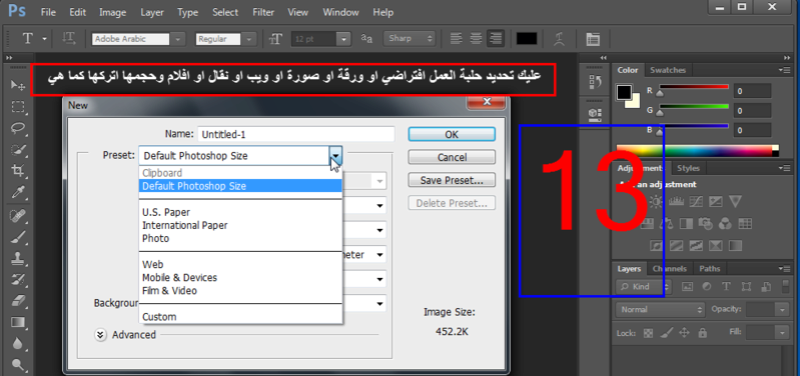Select the Clone Stamp tool
The height and width of the screenshot is (376, 800).
18,258
